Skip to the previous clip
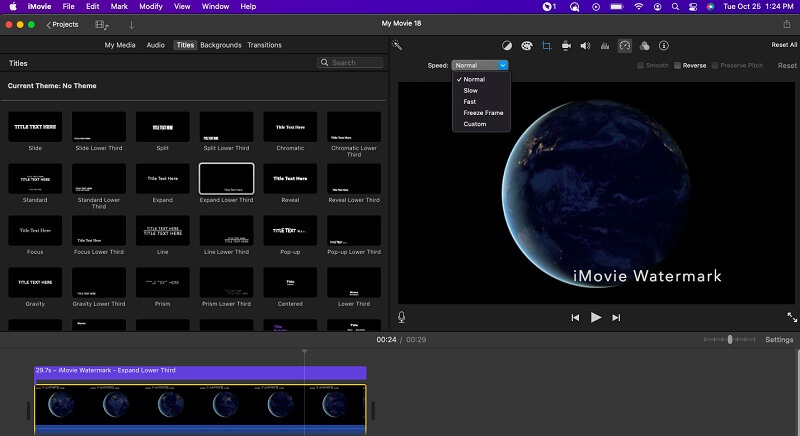 pos(575,318)
